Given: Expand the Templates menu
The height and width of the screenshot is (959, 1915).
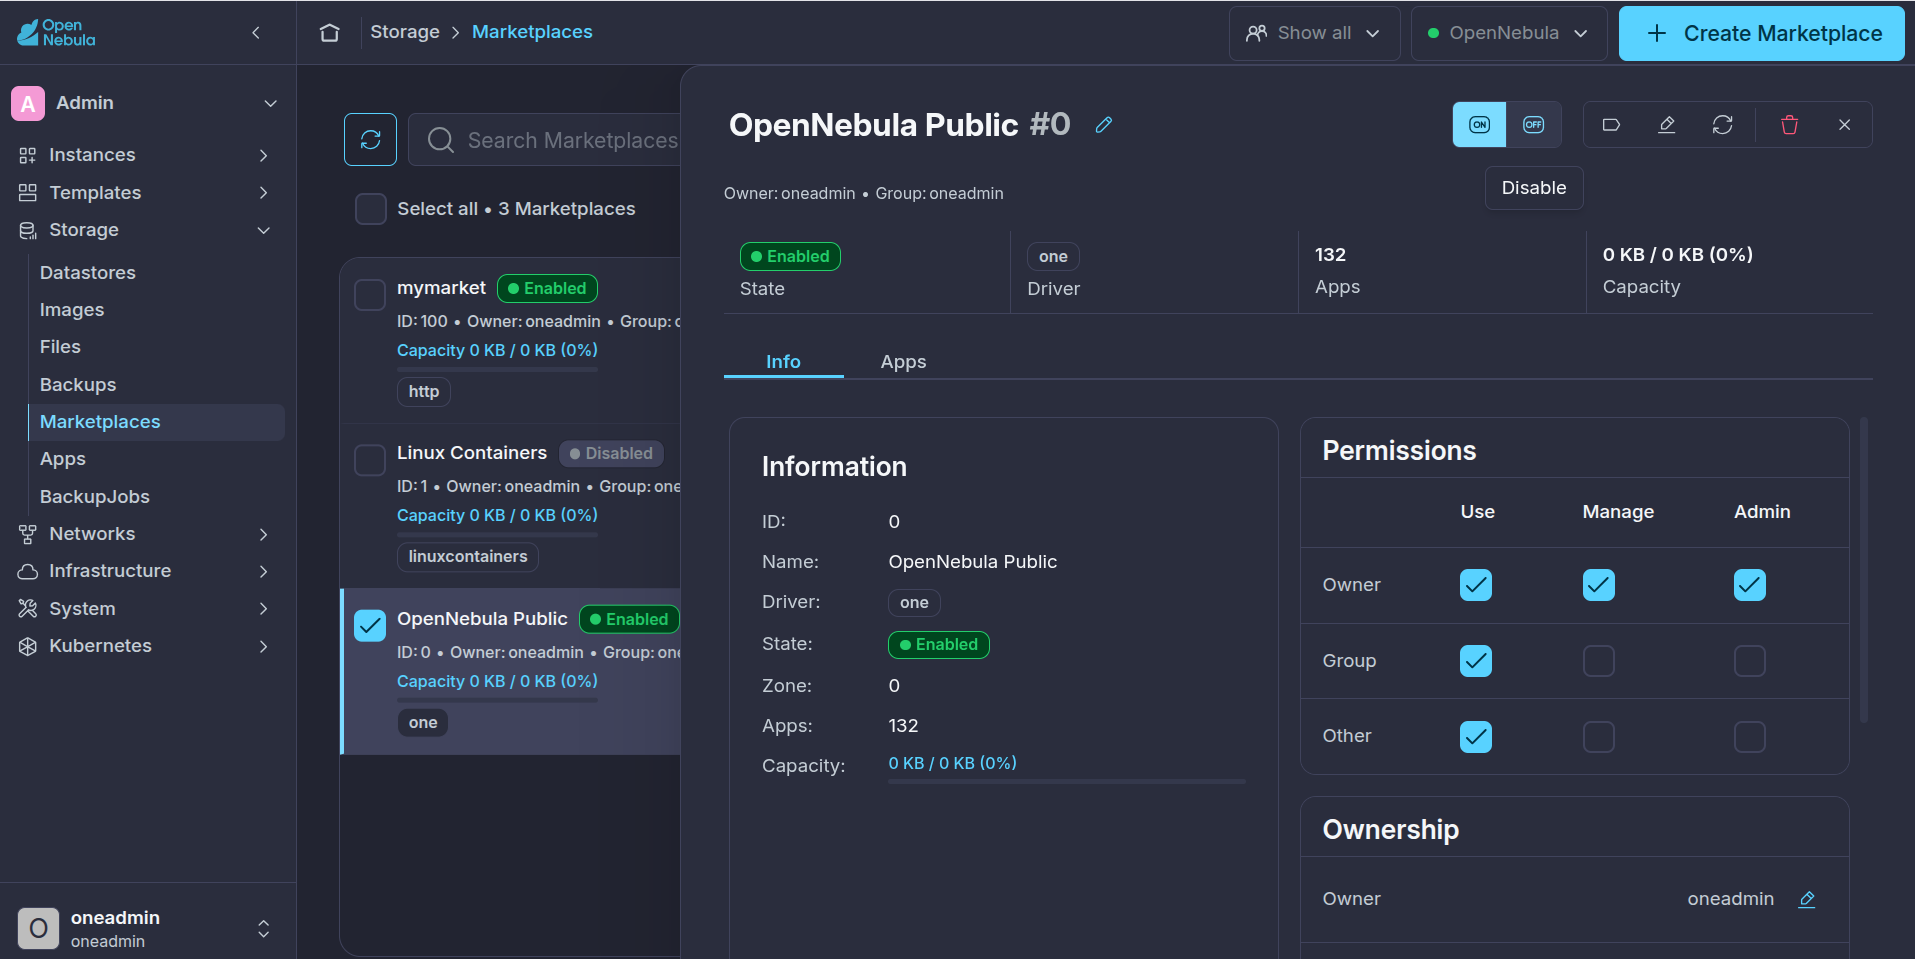Looking at the screenshot, I should tap(263, 193).
